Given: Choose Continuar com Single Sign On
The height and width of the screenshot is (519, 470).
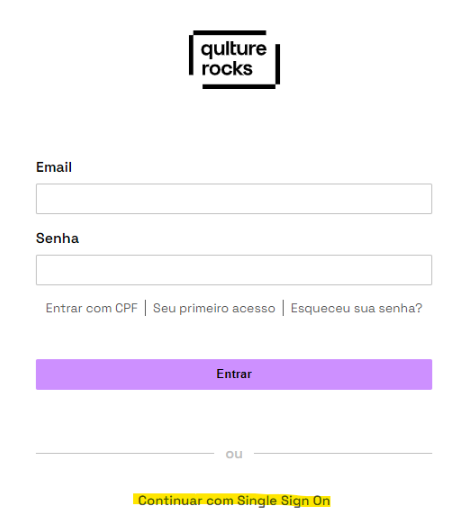Looking at the screenshot, I should coord(234,501).
